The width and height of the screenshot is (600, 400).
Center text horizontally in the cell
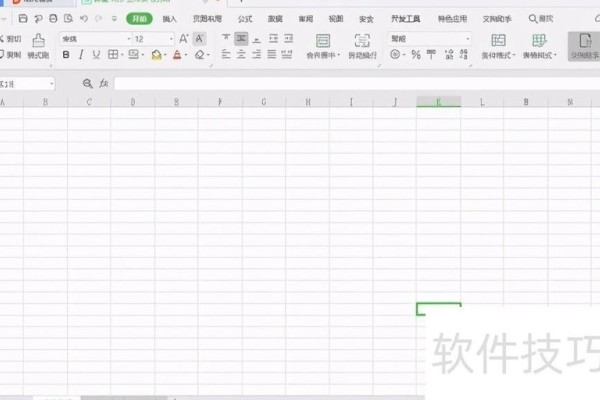[x=241, y=55]
